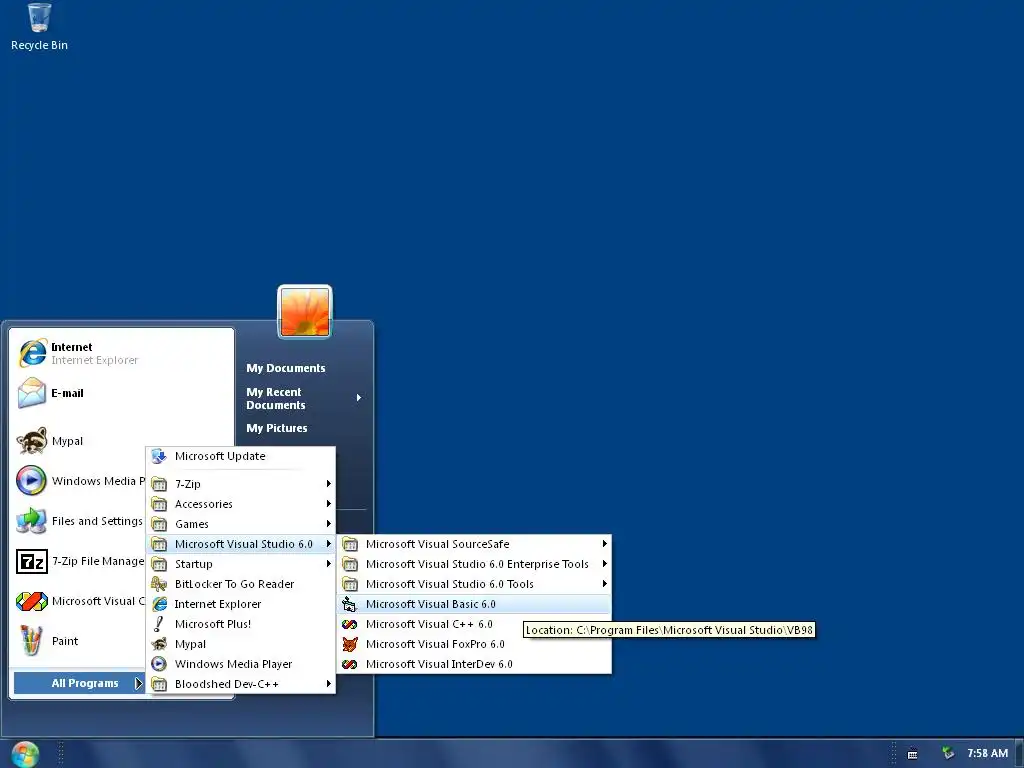
Task: Expand the Bloodshed Dev-C++ folder
Action: coord(240,684)
